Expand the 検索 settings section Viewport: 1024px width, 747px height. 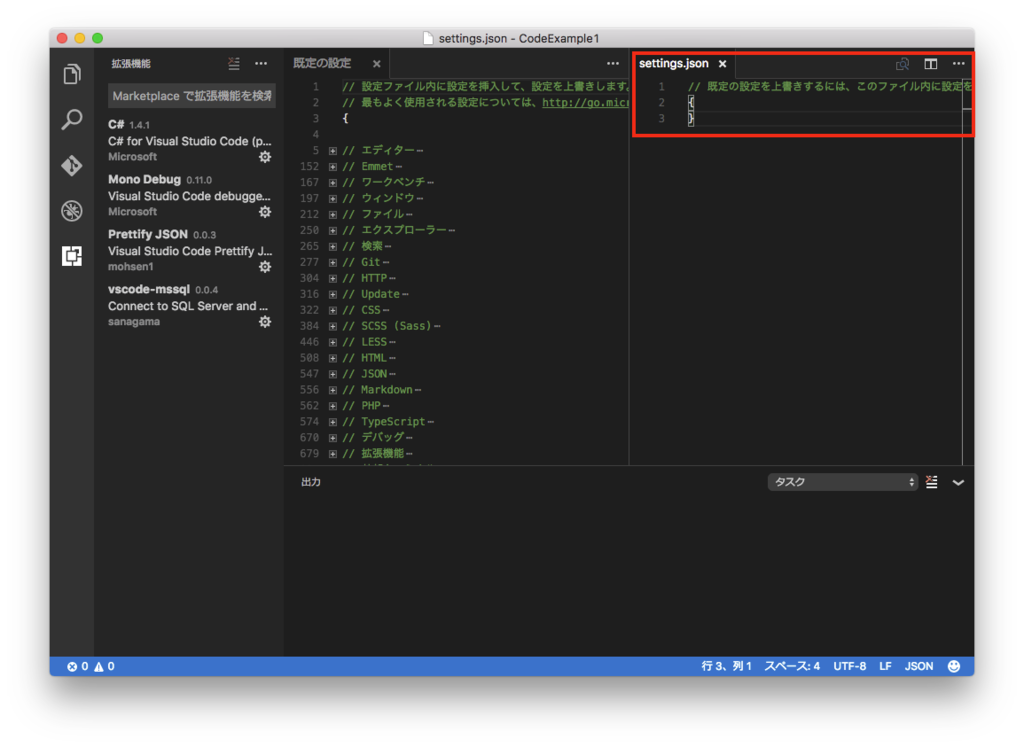tap(332, 247)
